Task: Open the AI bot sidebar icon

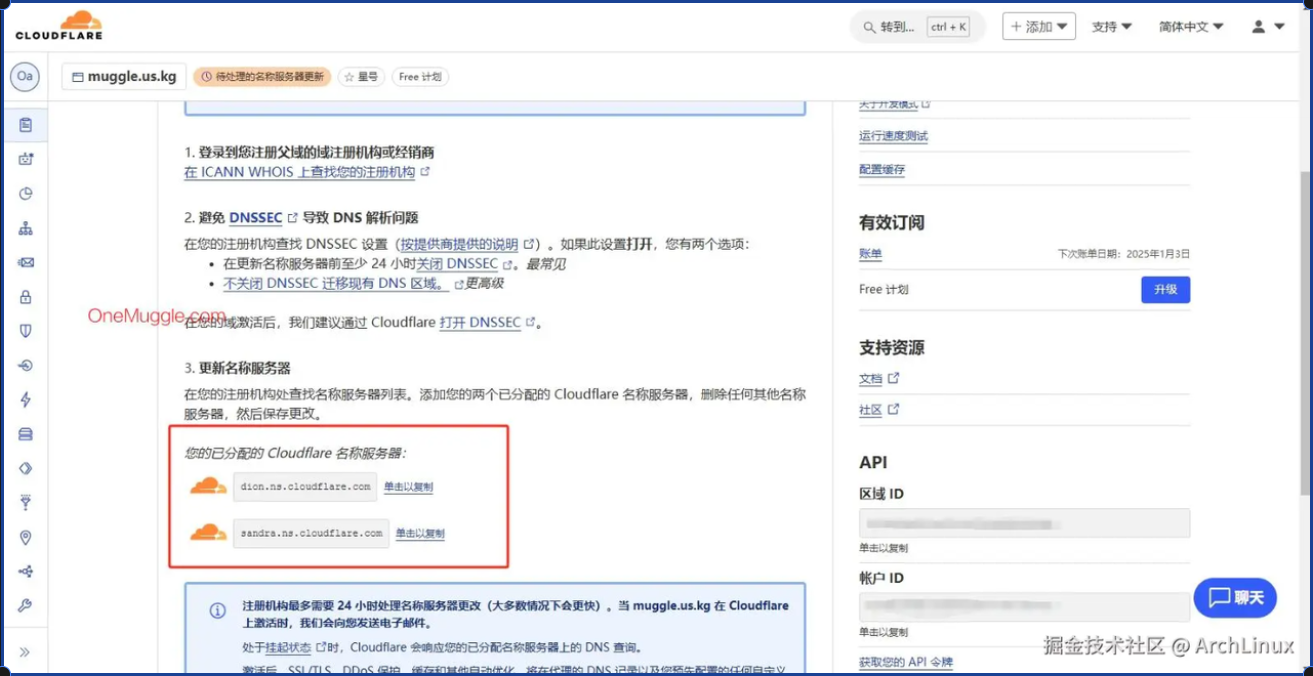Action: coord(25,159)
